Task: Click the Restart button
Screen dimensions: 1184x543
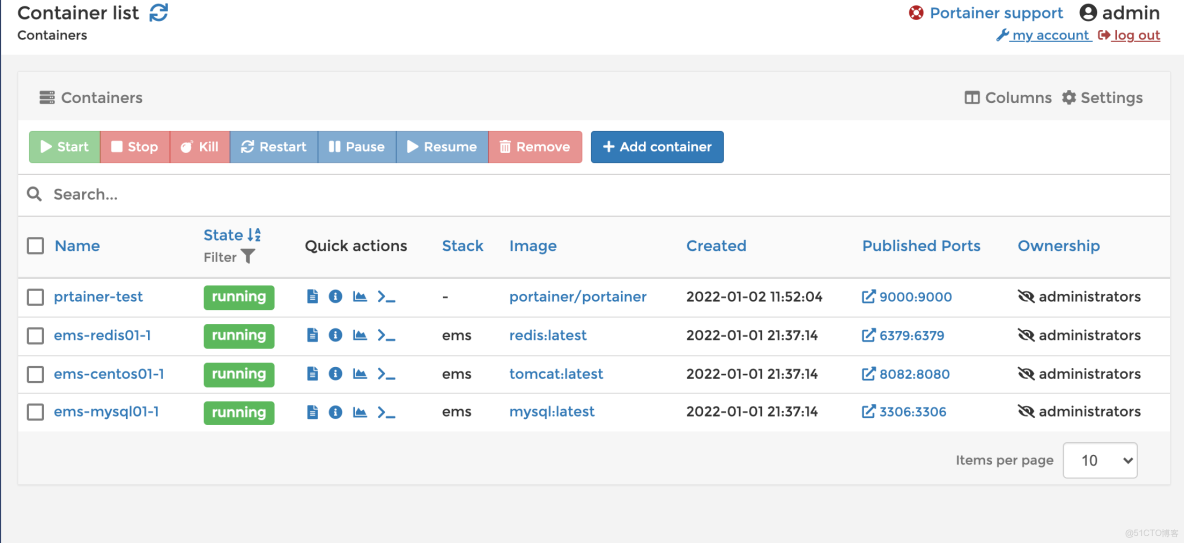Action: tap(273, 147)
